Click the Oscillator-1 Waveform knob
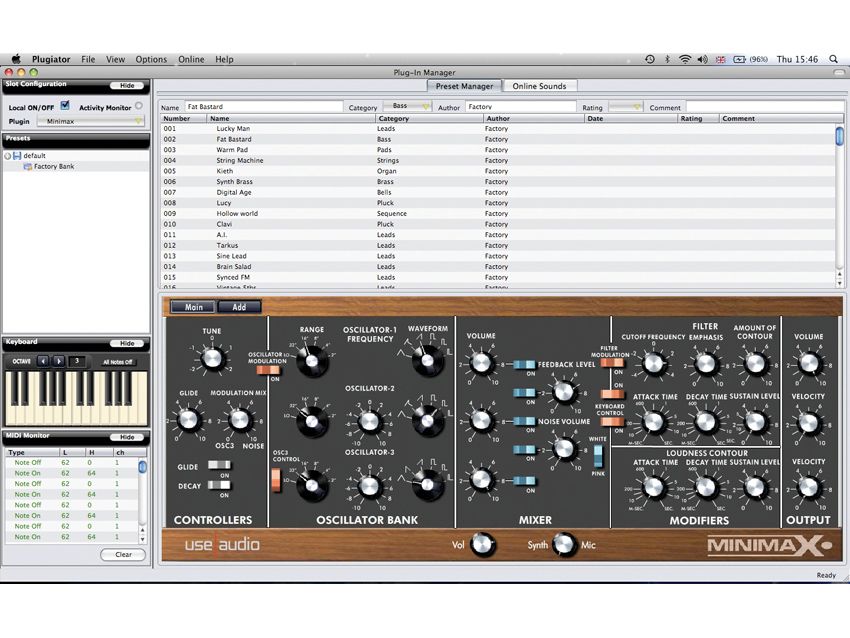This screenshot has height=638, width=850. (x=427, y=360)
